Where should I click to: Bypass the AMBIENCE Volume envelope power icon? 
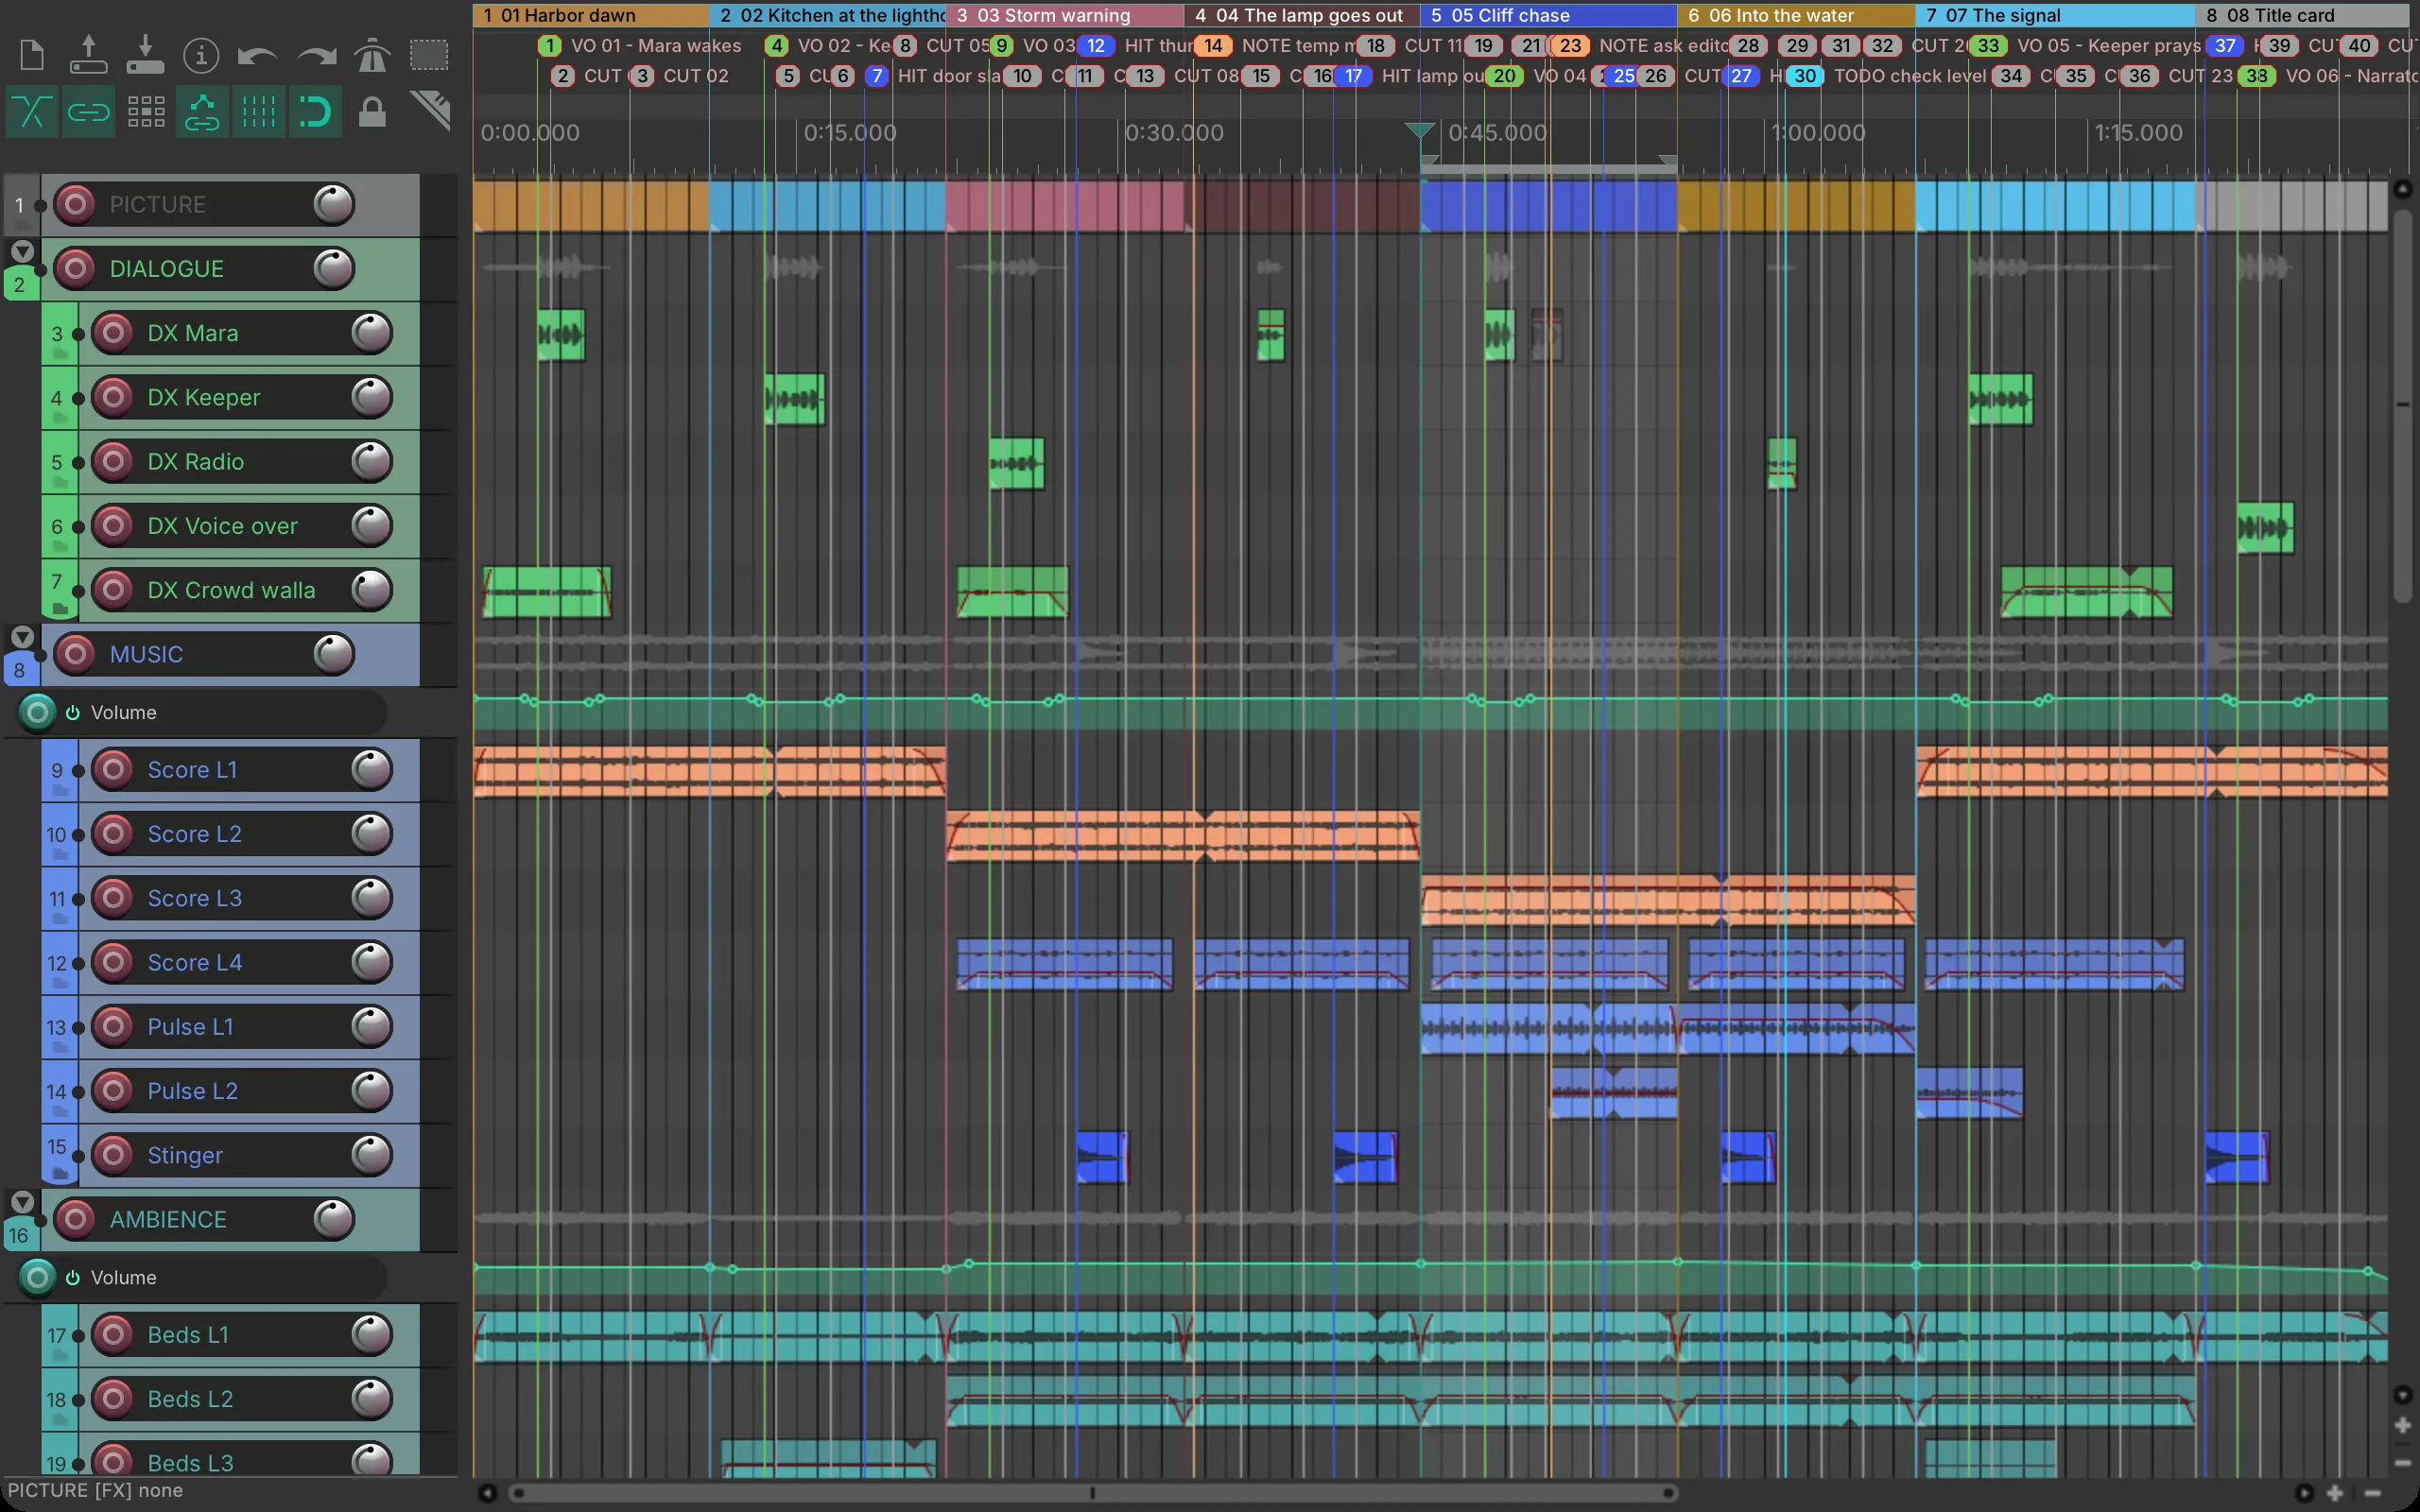72,1278
